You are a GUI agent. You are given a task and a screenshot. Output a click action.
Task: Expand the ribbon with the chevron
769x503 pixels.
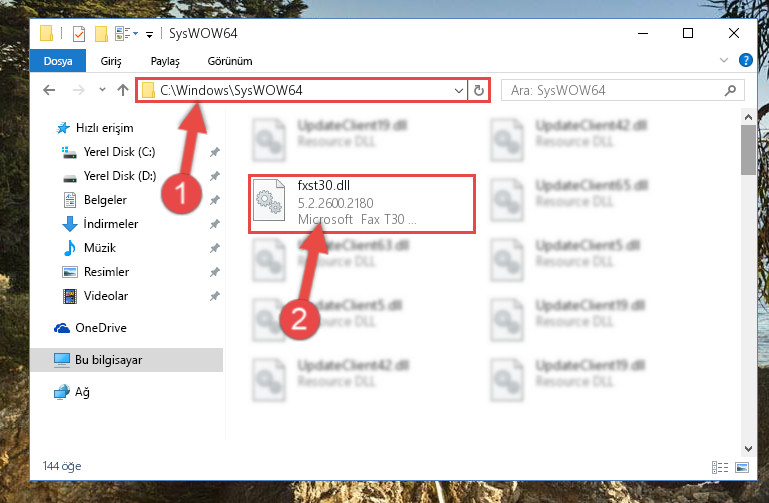point(723,60)
